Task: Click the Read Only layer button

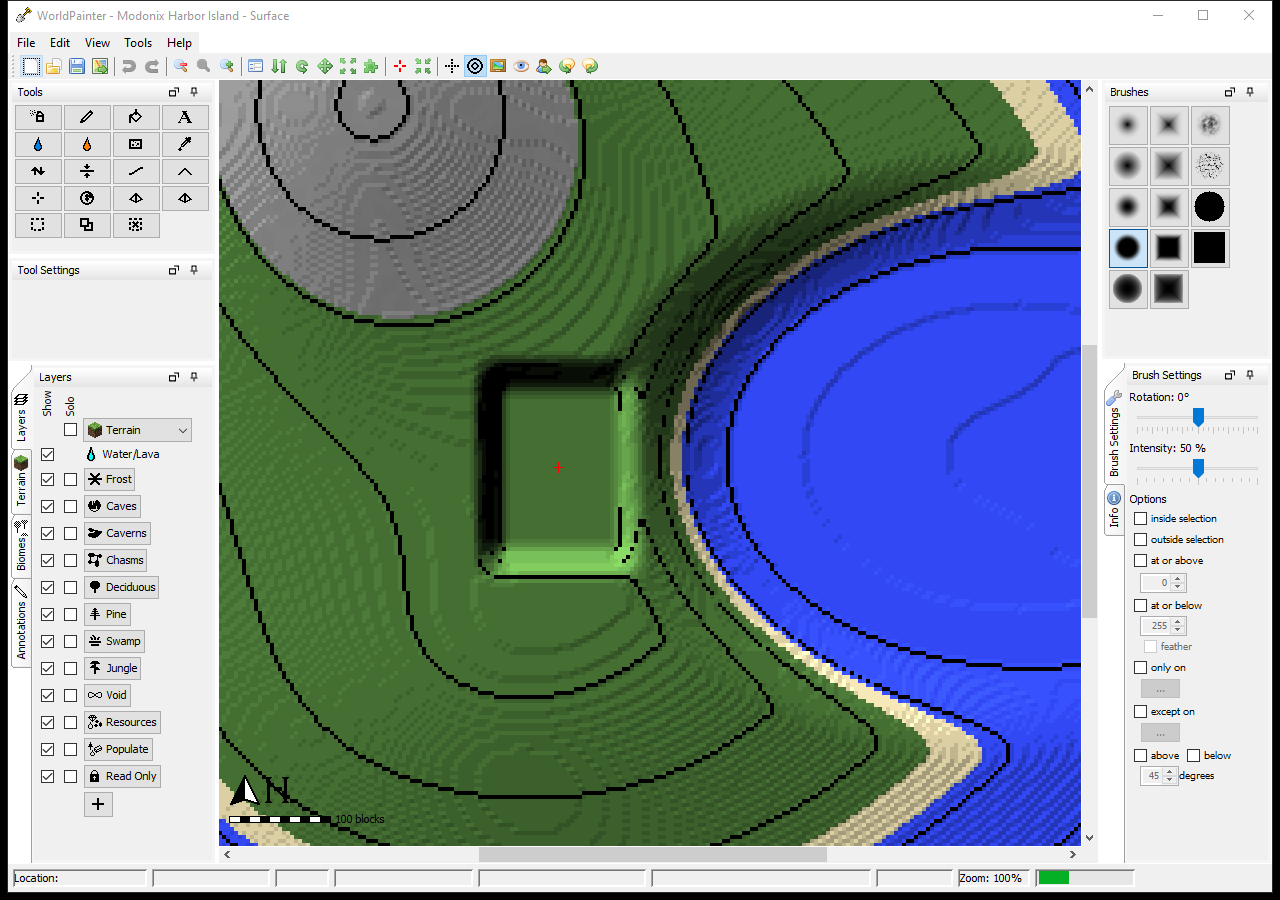Action: coord(122,777)
